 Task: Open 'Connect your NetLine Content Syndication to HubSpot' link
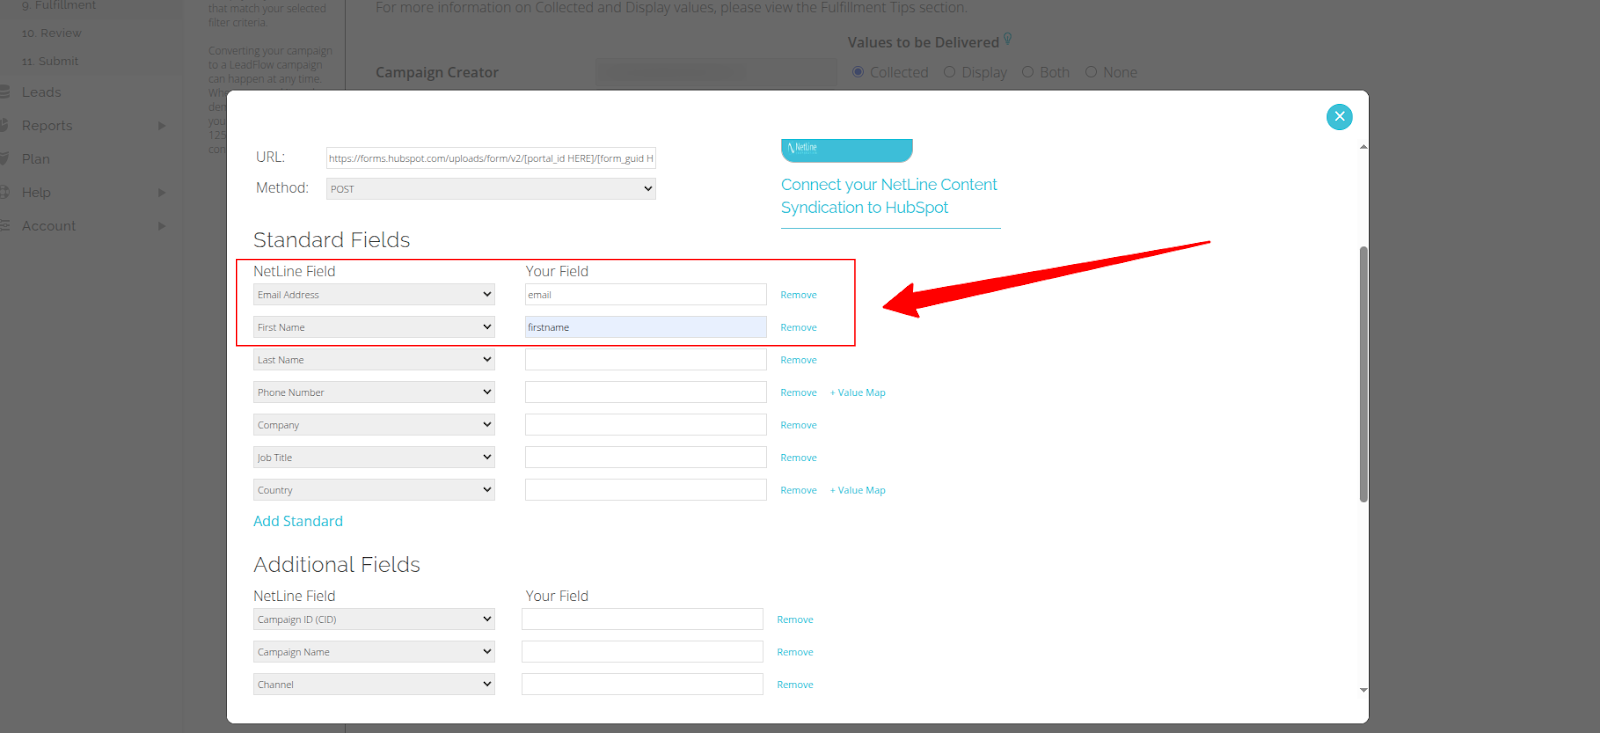coord(889,196)
